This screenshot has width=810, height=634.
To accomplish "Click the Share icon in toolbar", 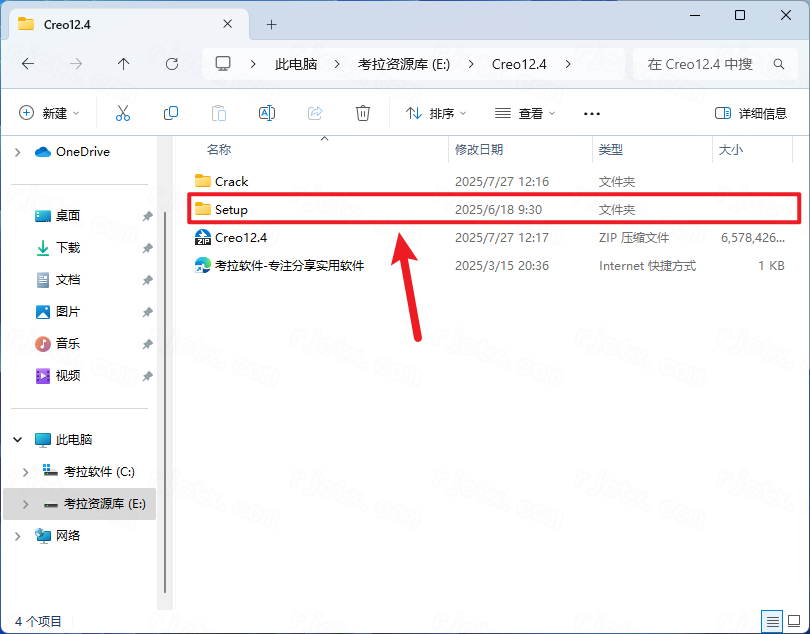I will (x=315, y=113).
